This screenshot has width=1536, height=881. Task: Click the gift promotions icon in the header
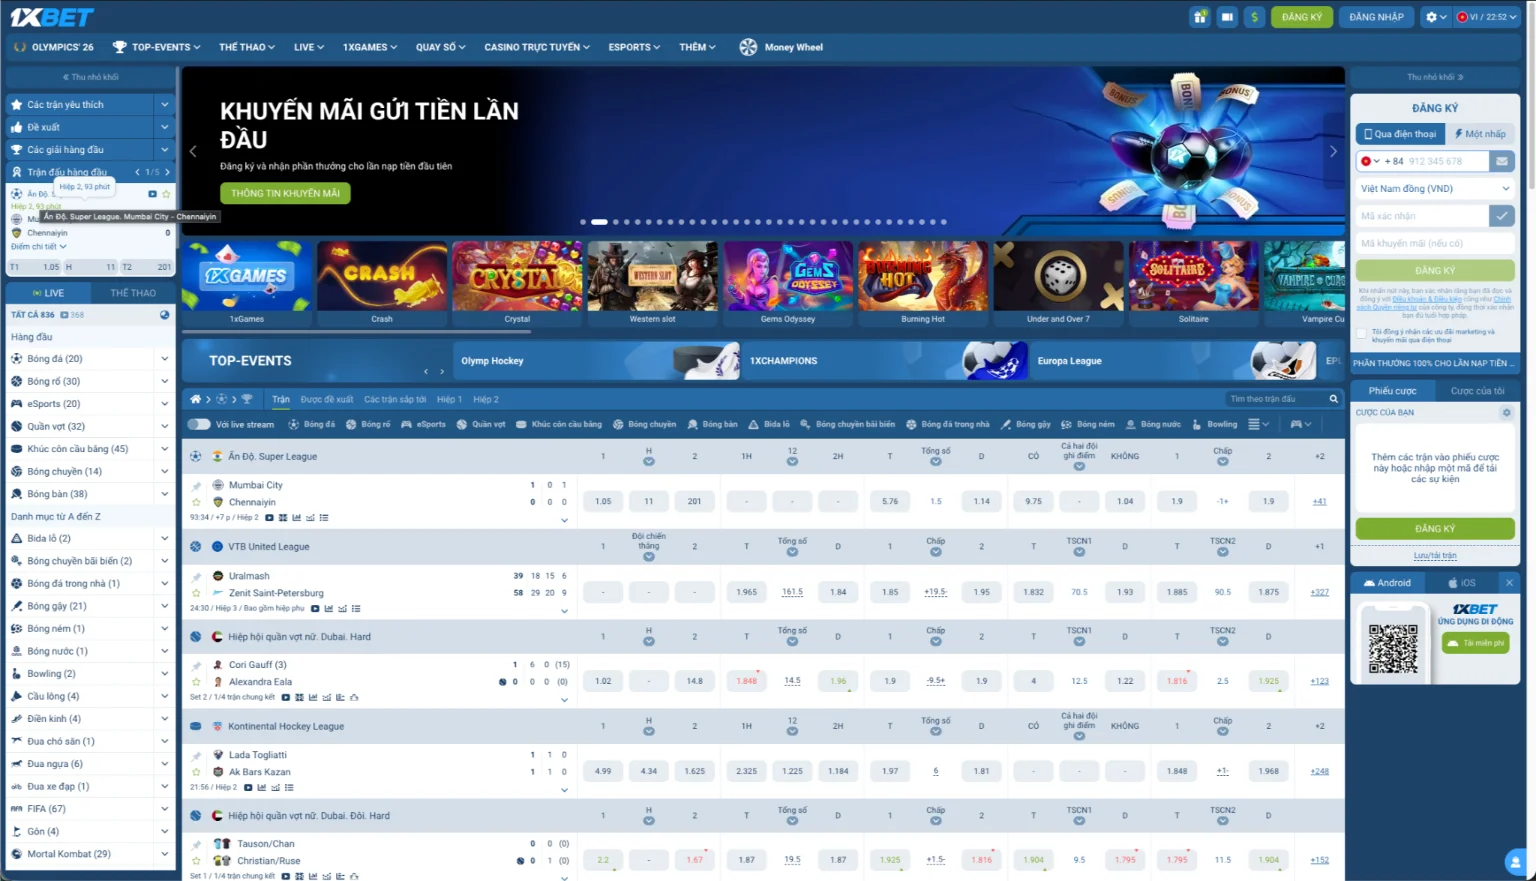(1199, 17)
